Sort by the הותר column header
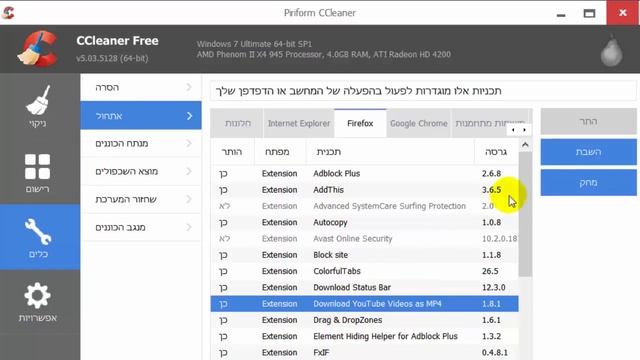 pyautogui.click(x=232, y=152)
